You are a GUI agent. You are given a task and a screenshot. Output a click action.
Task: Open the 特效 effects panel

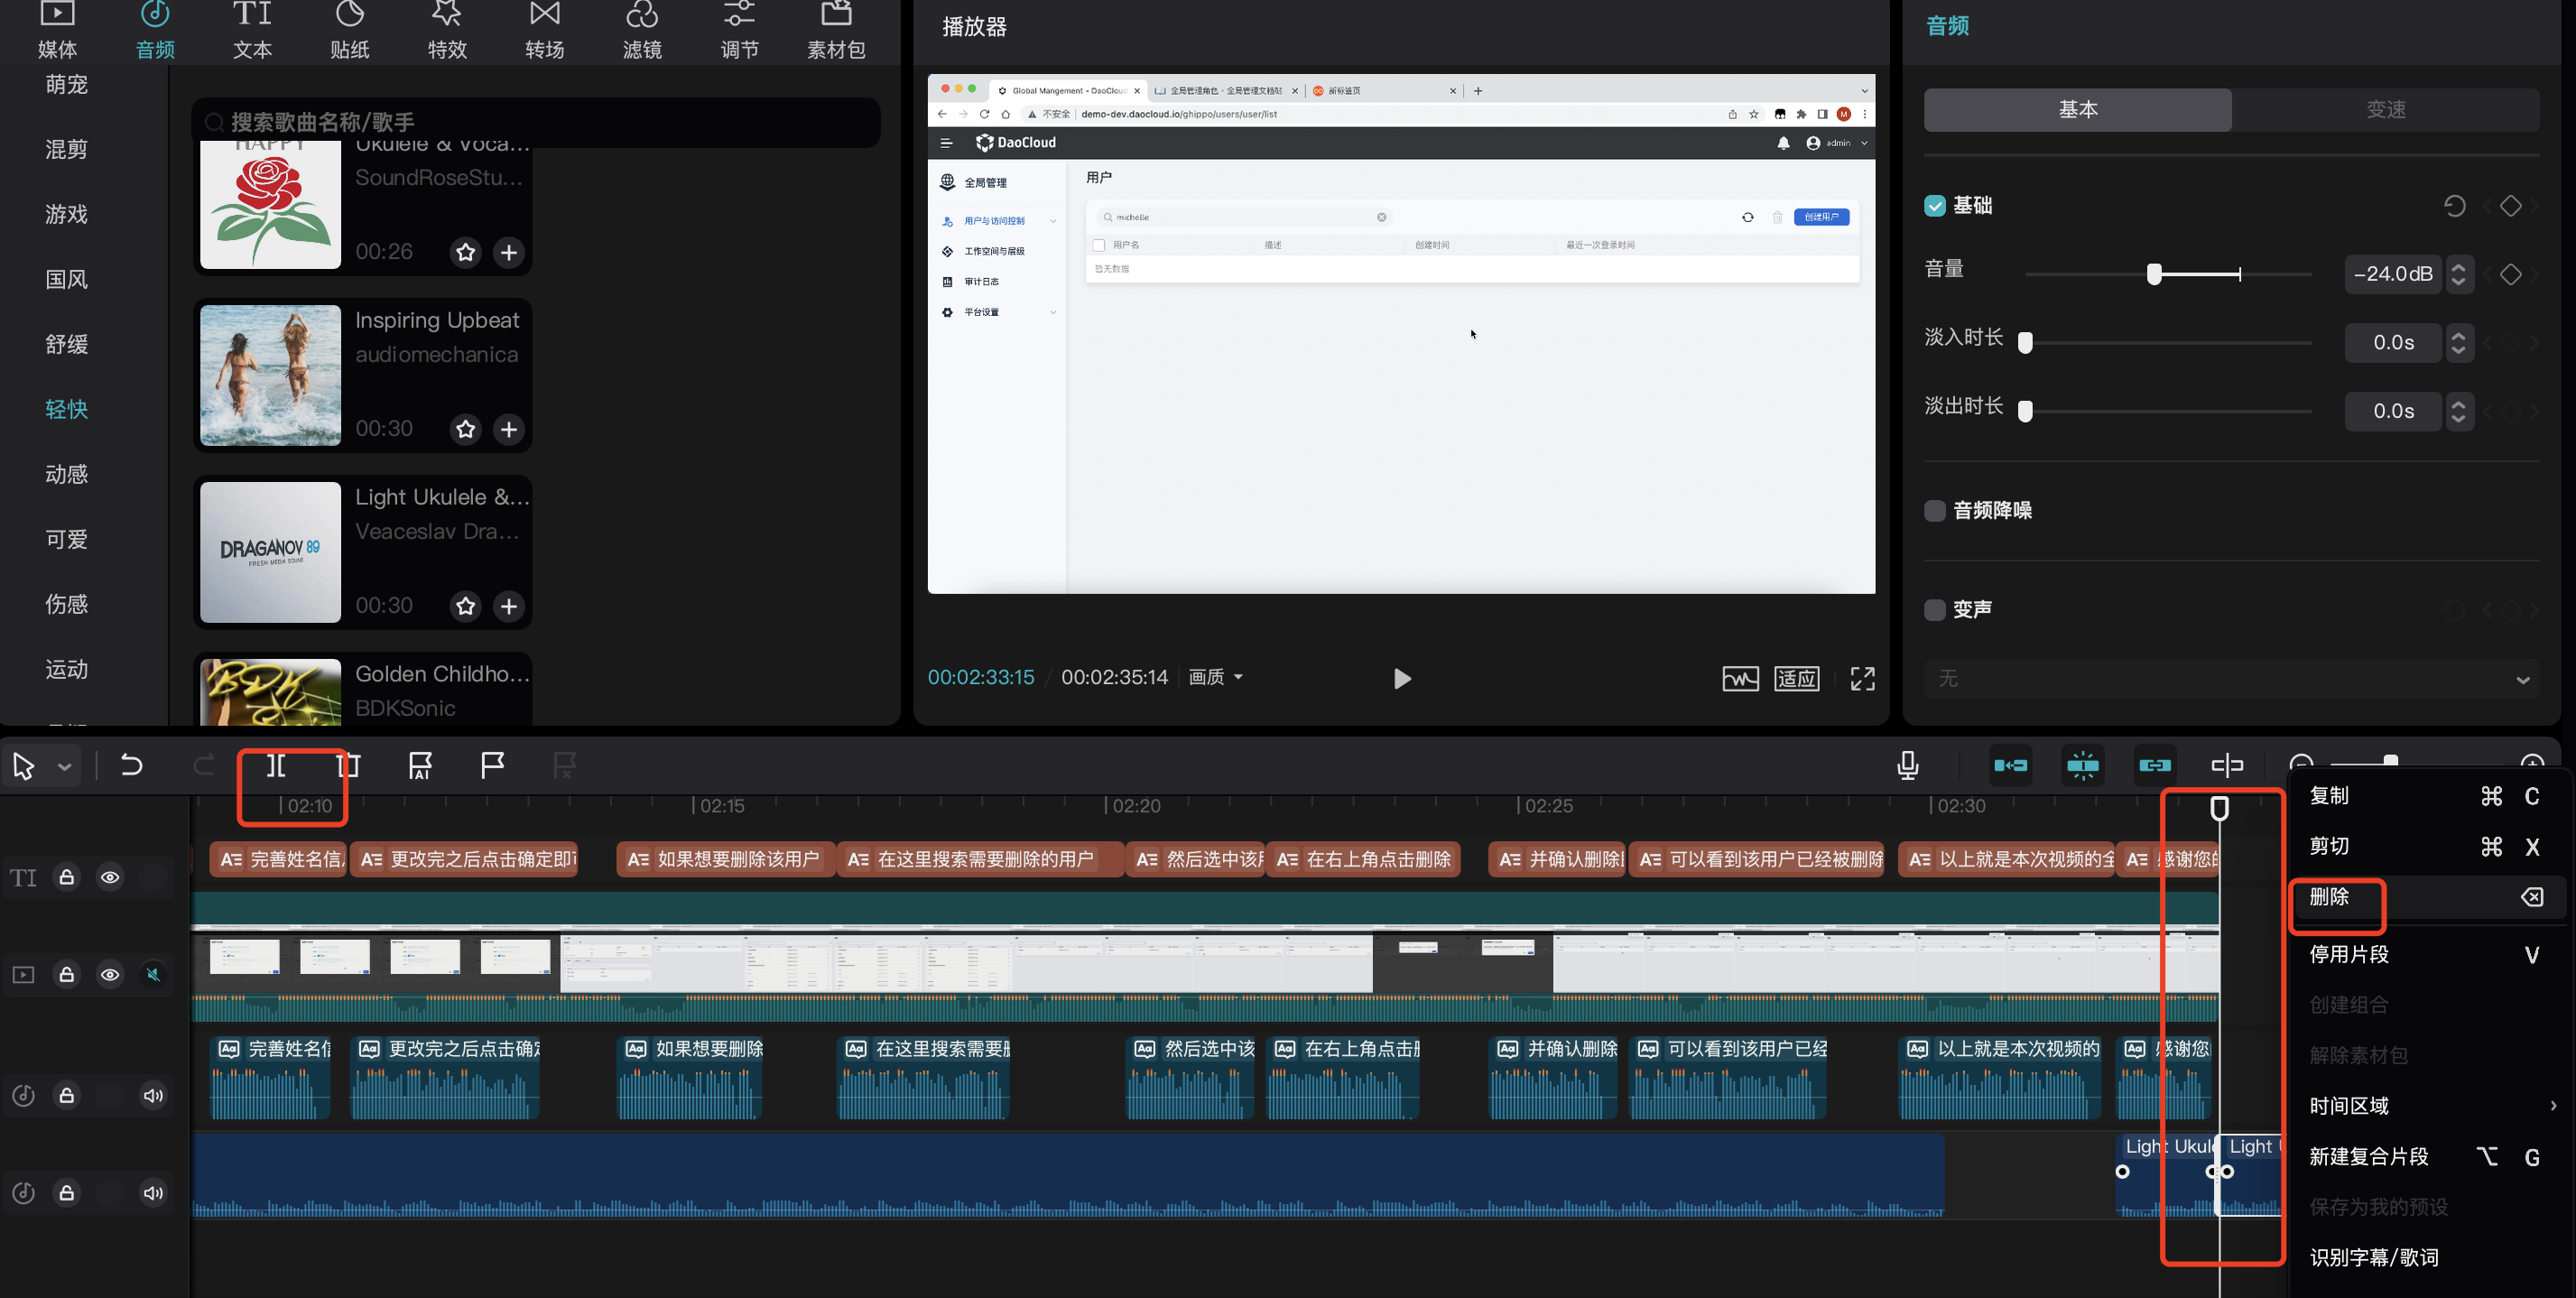click(447, 31)
